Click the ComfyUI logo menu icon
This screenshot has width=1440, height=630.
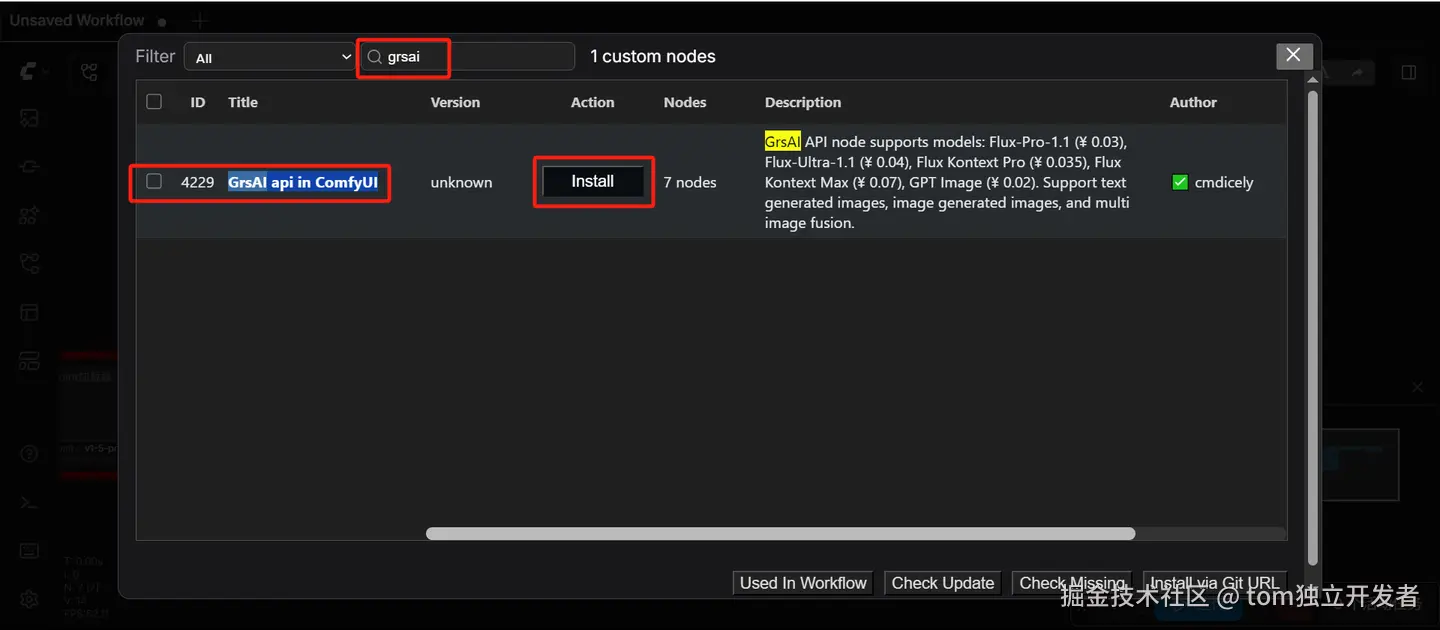tap(29, 71)
